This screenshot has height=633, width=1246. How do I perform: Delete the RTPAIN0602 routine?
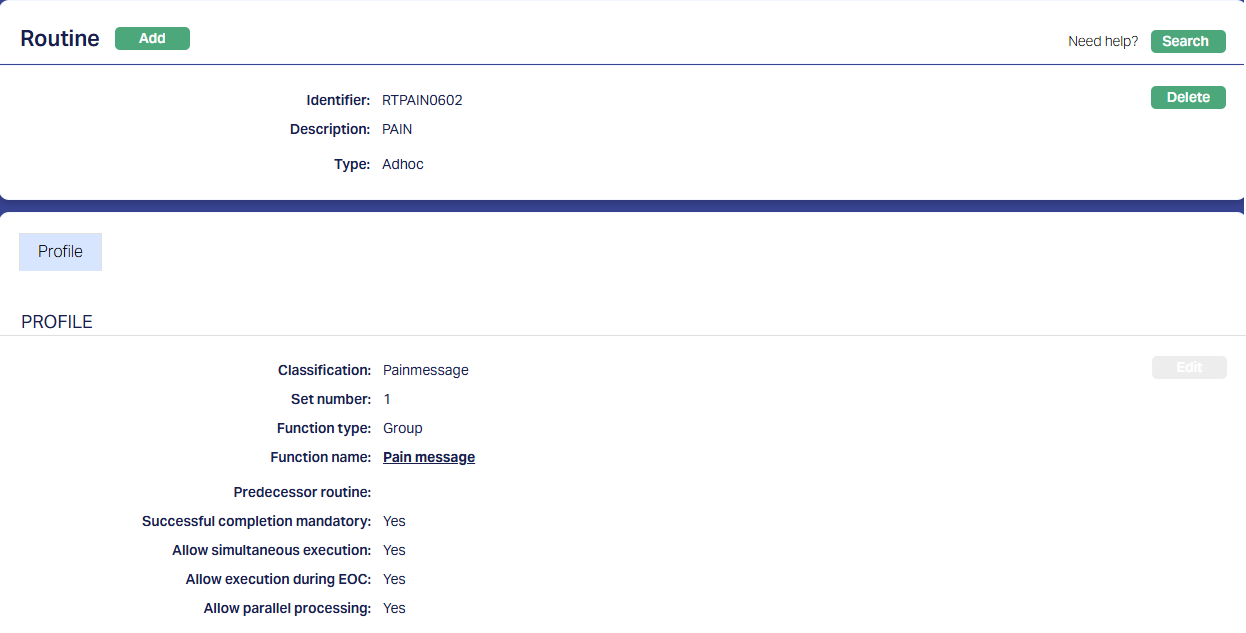[1187, 97]
